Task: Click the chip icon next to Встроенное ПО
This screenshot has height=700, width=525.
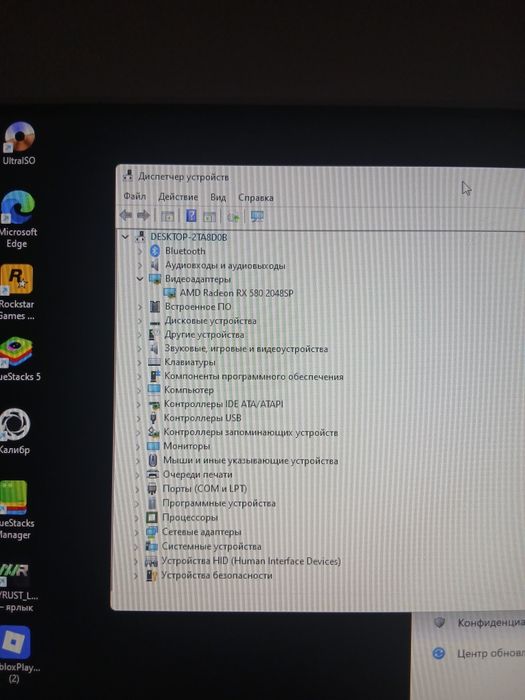Action: (154, 307)
